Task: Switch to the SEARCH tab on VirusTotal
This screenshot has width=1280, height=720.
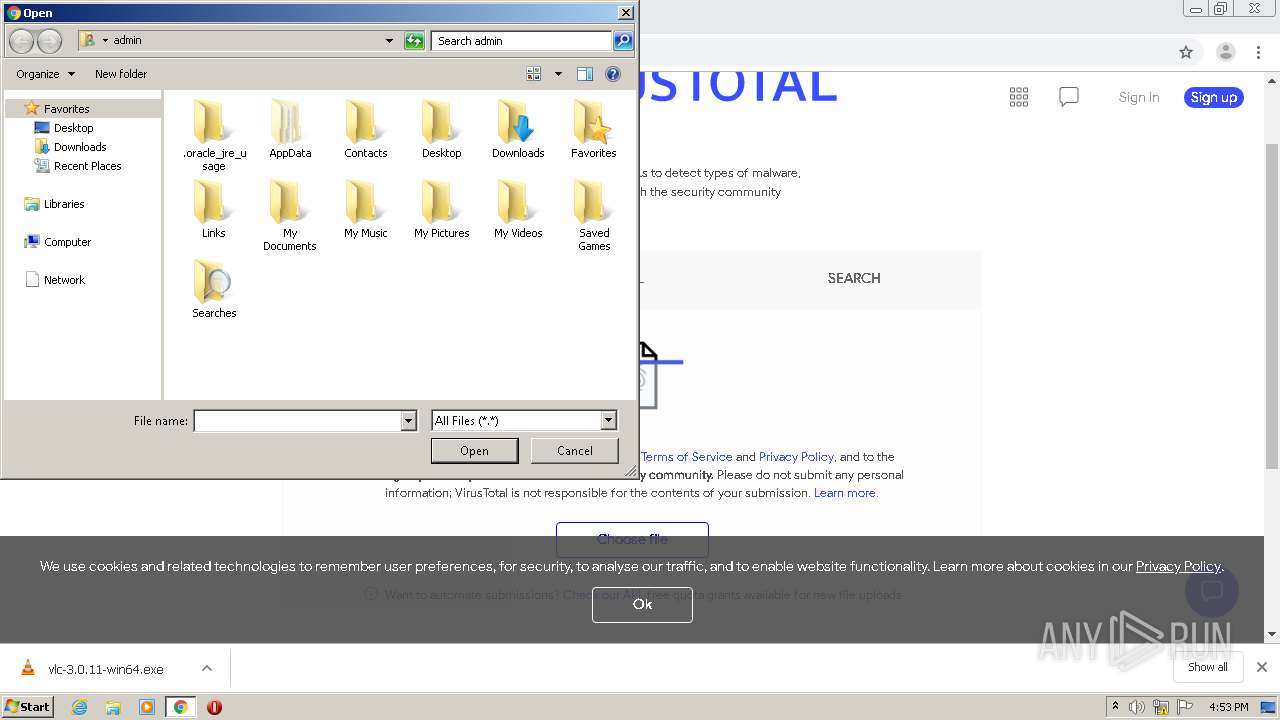Action: 854,278
